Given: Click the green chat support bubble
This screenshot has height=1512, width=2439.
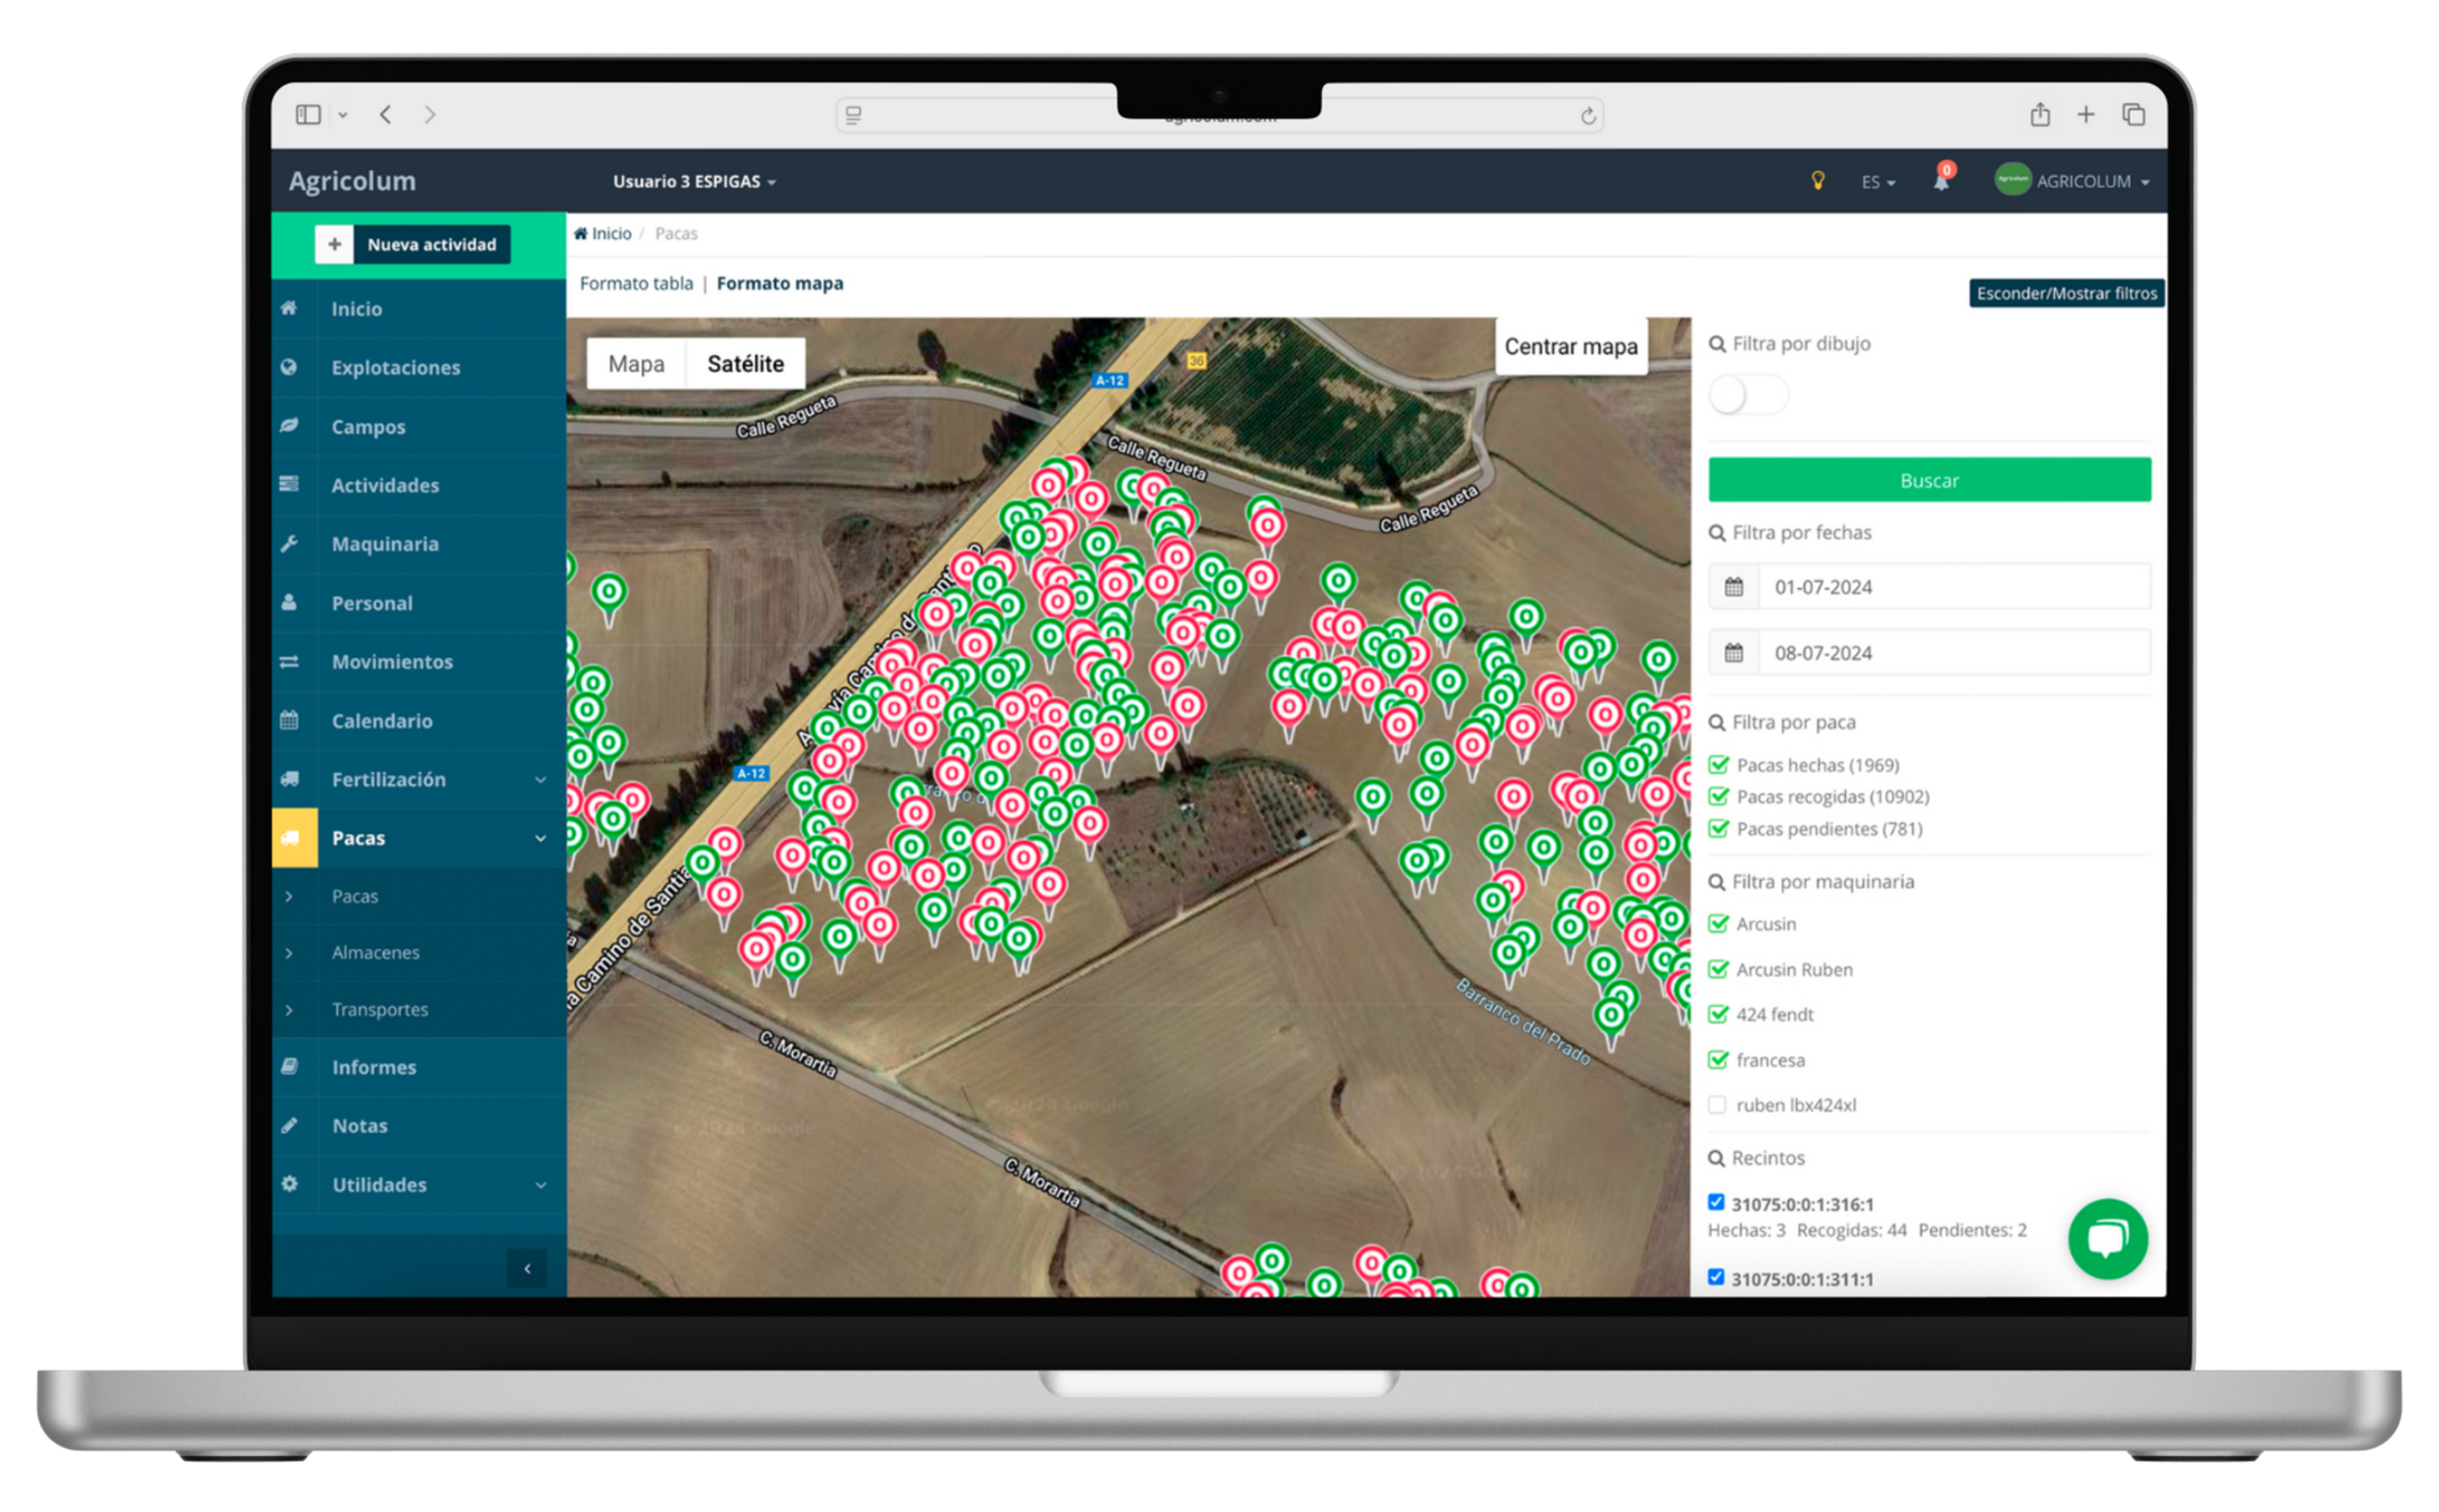Looking at the screenshot, I should [2107, 1238].
